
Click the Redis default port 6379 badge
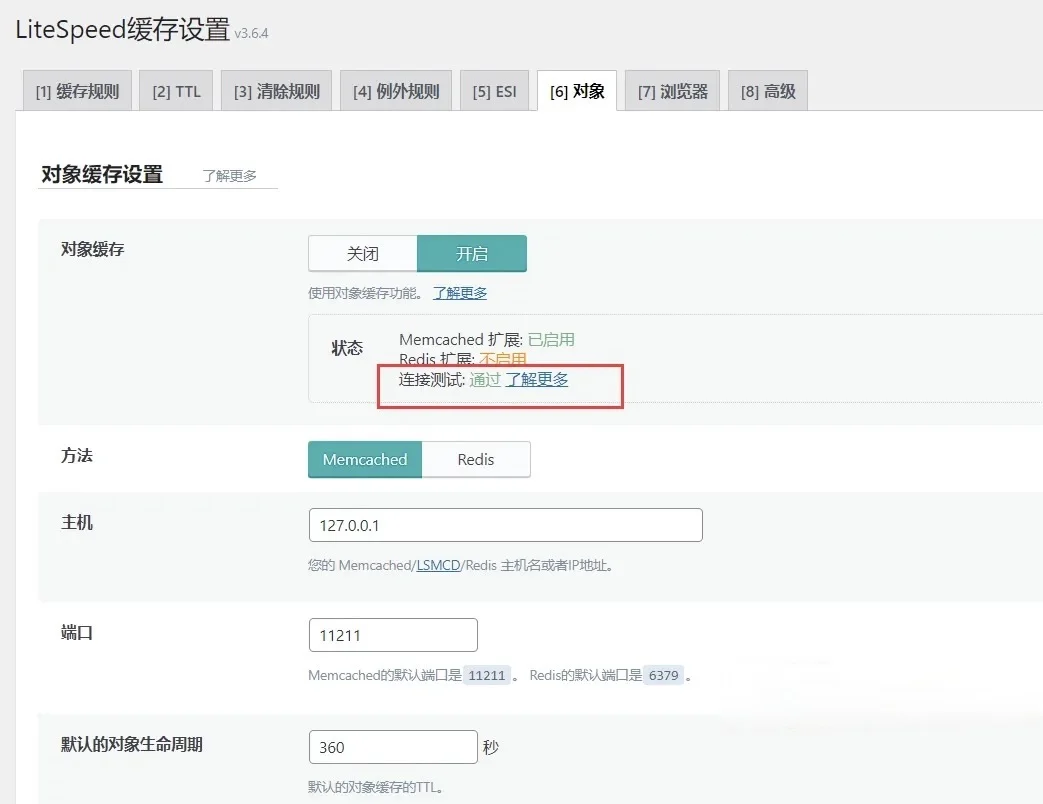(663, 675)
